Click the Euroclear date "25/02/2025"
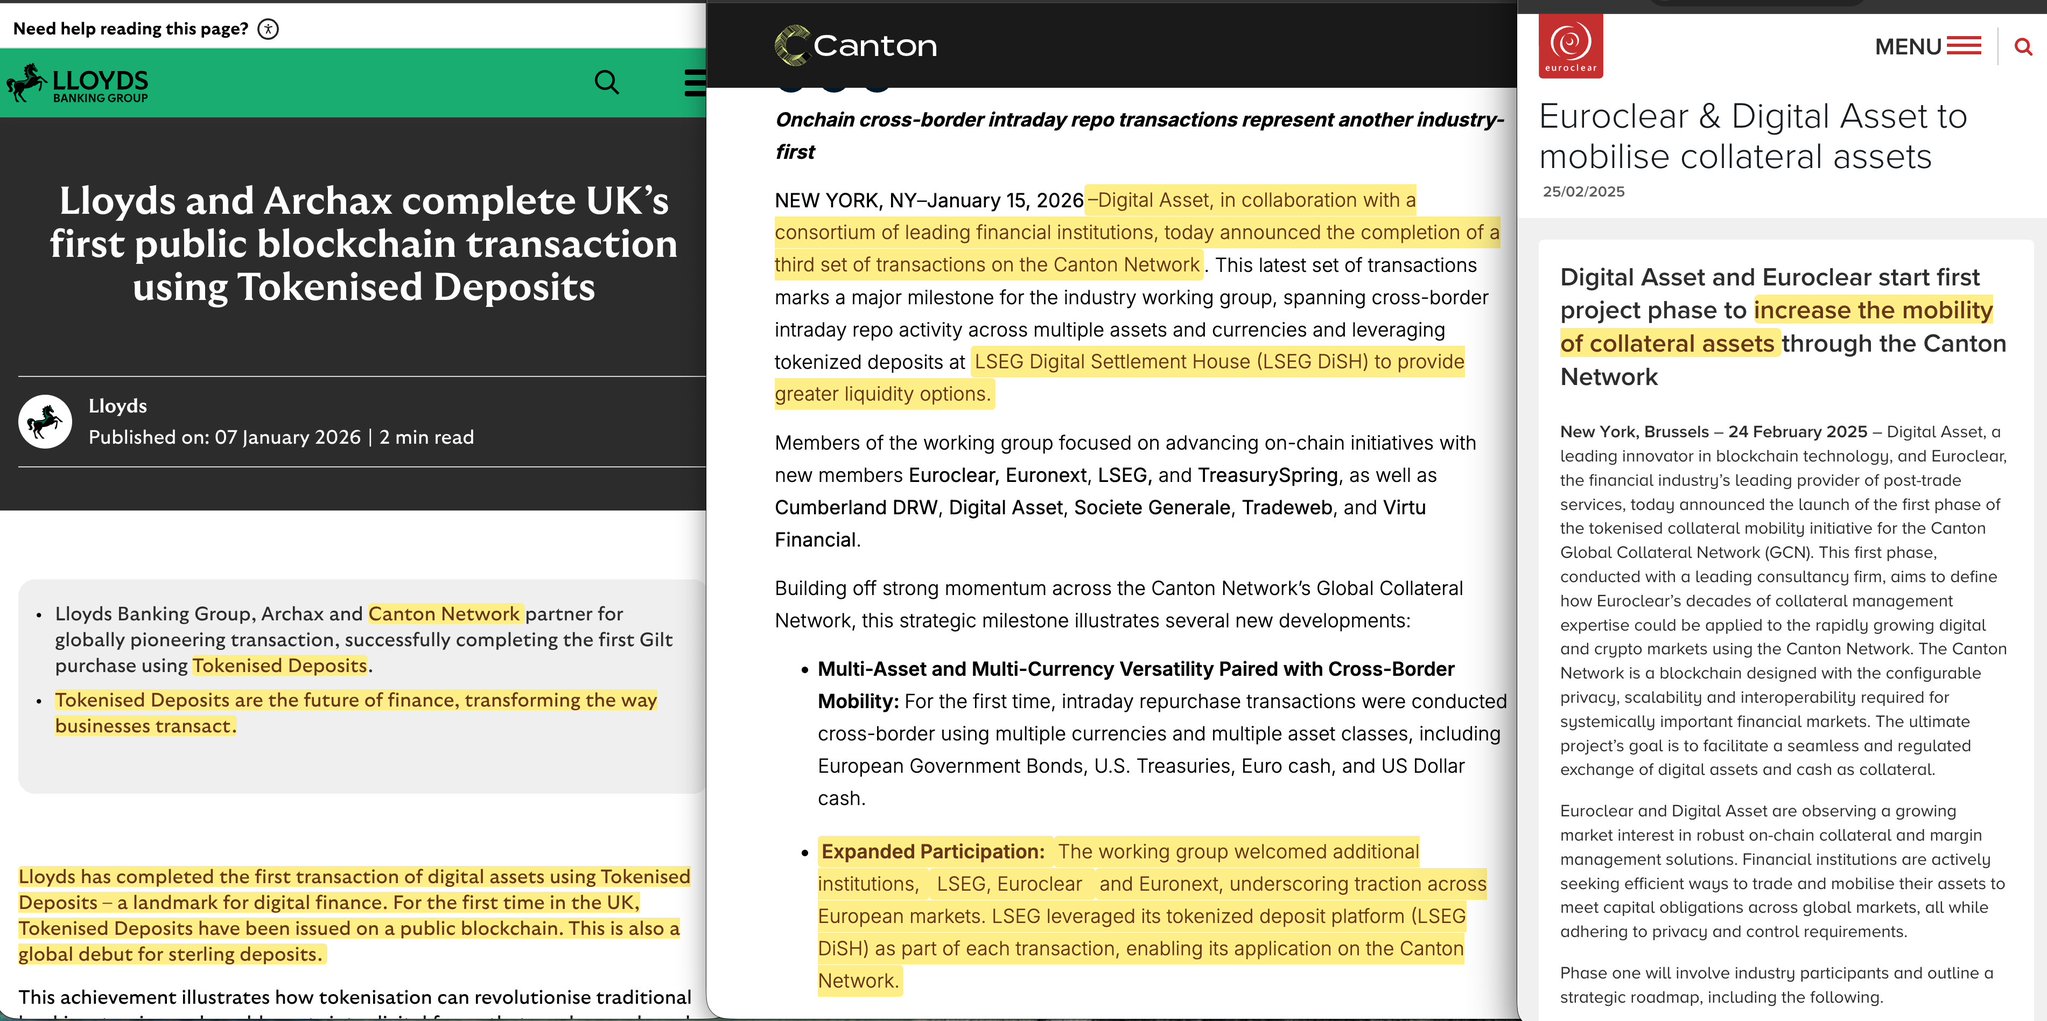Viewport: 2047px width, 1021px height. tap(1584, 191)
